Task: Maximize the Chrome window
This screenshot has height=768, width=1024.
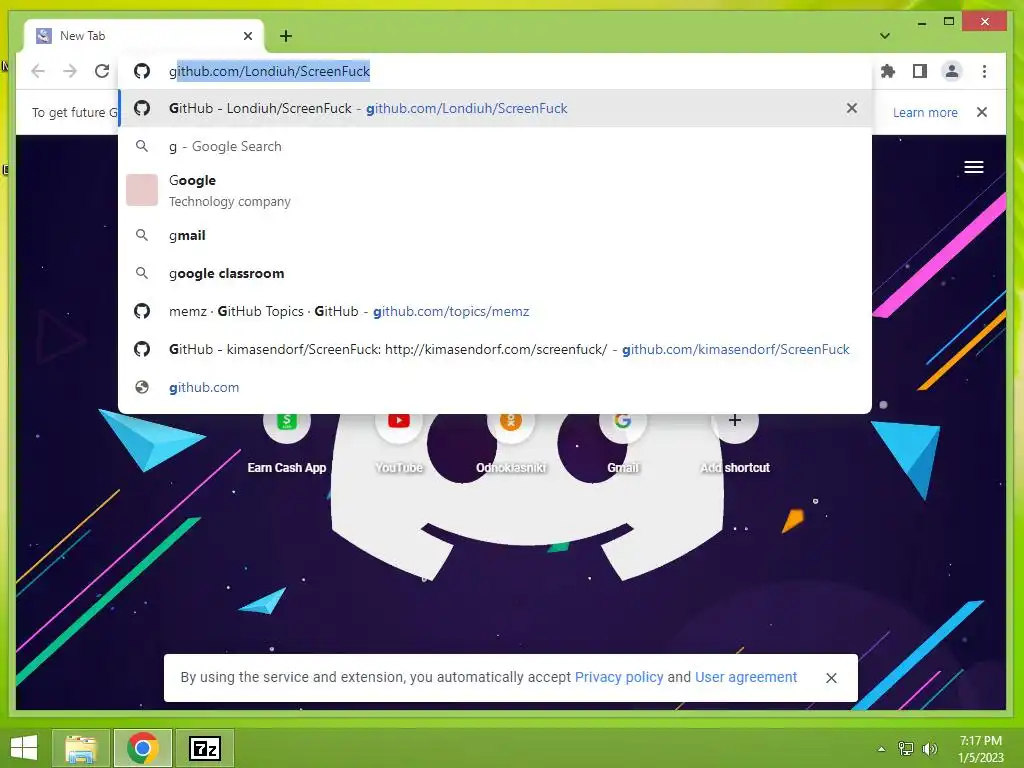Action: coord(949,22)
